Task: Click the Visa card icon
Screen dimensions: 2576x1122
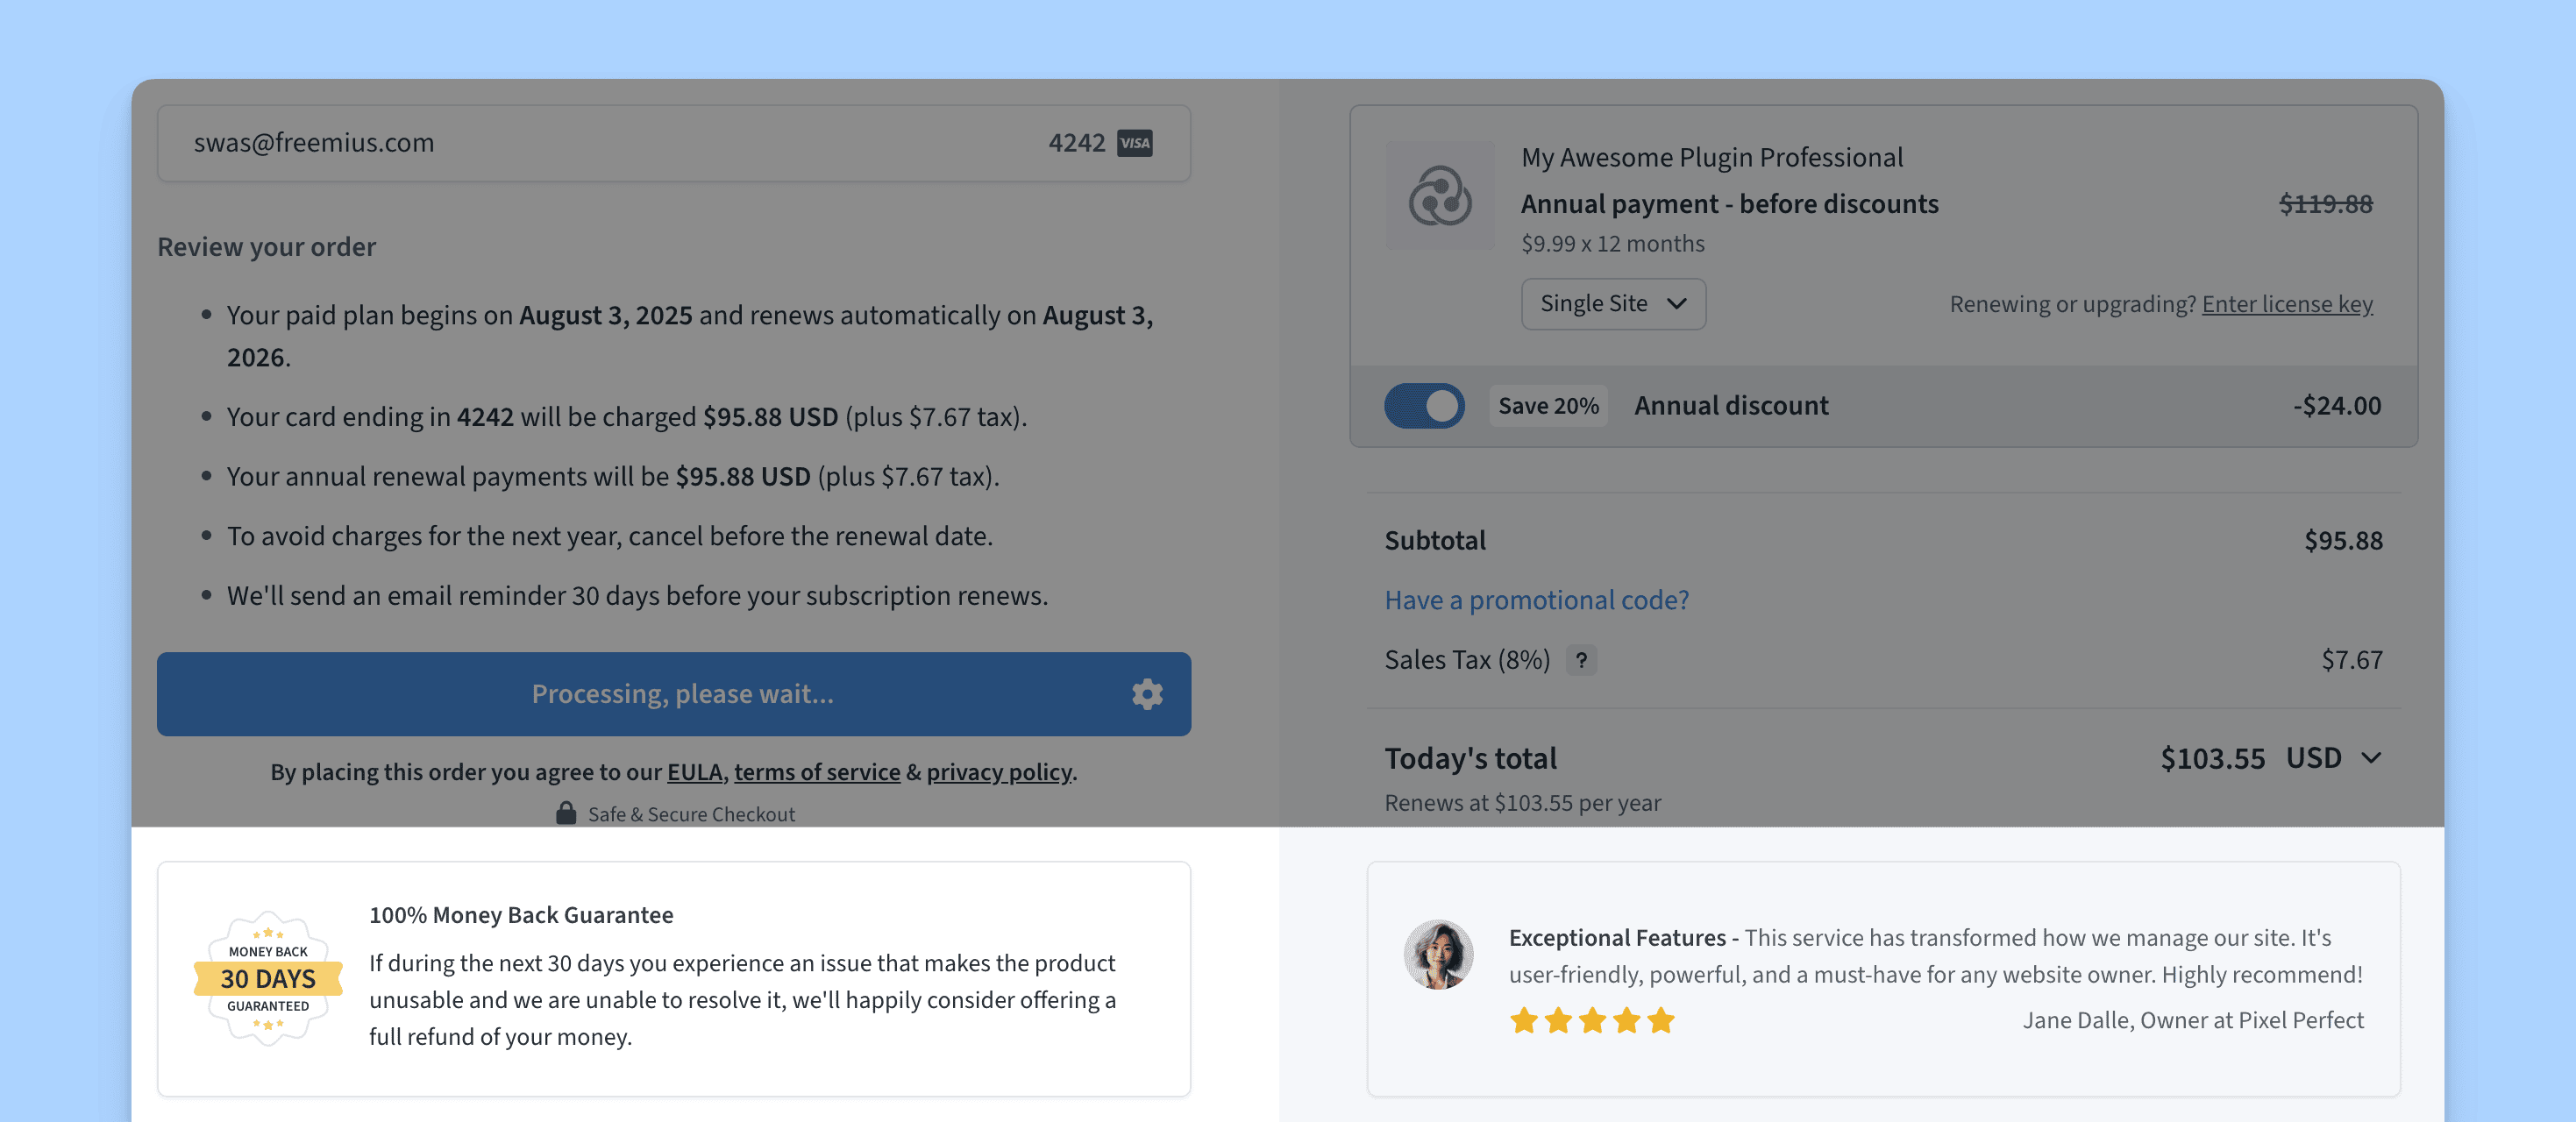Action: (1134, 143)
